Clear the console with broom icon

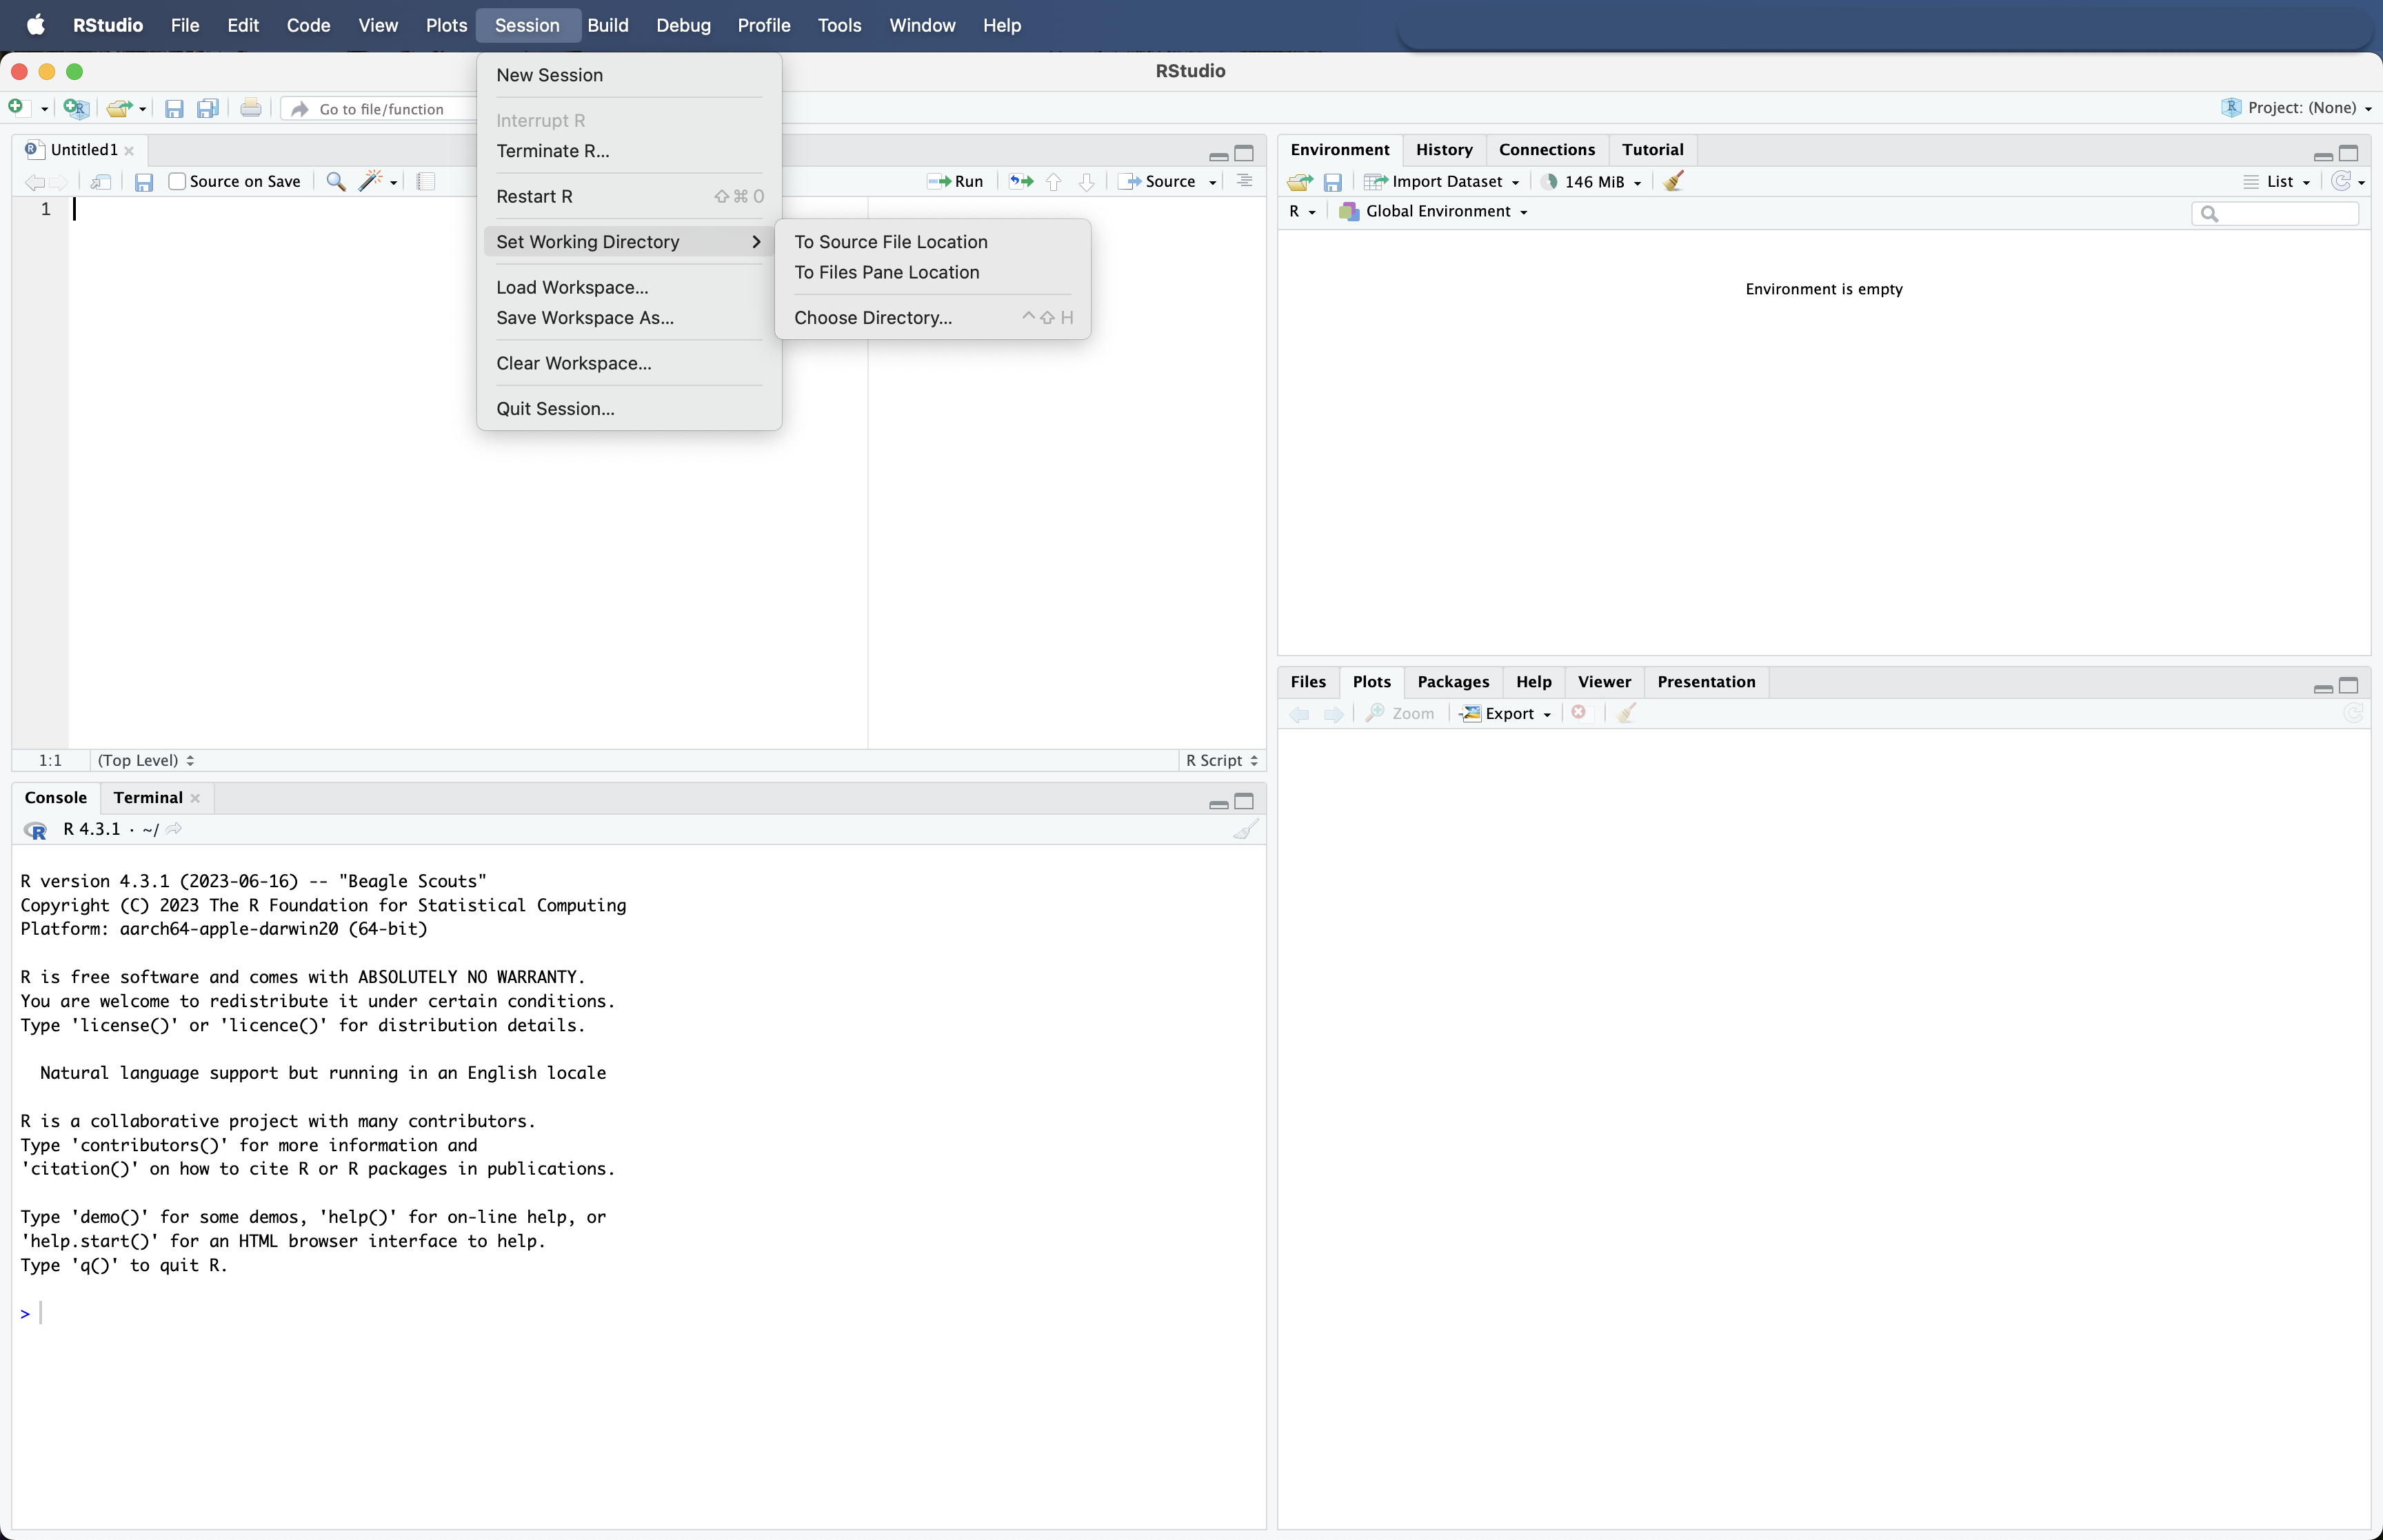click(x=1245, y=830)
